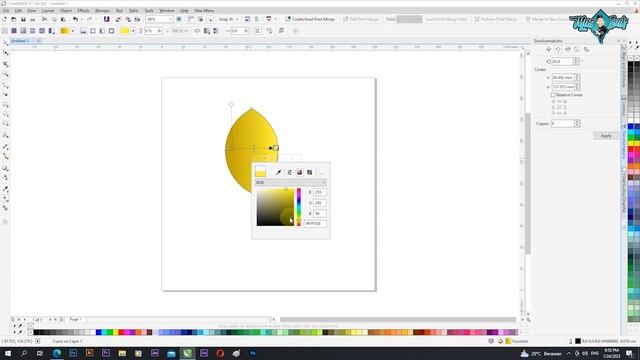Select the Skew icon in Transformations docker
Viewport: 640px width, 360px height.
click(x=586, y=49)
